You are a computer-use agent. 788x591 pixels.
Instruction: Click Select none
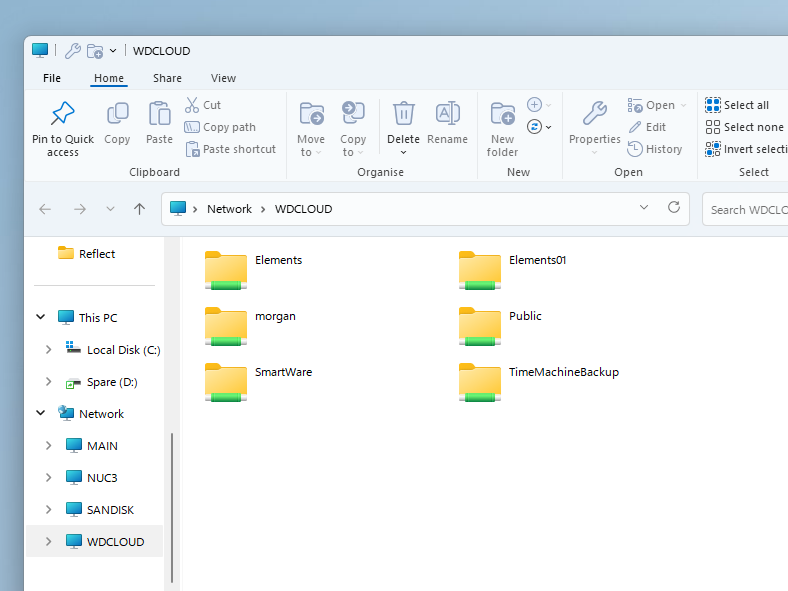coord(744,127)
